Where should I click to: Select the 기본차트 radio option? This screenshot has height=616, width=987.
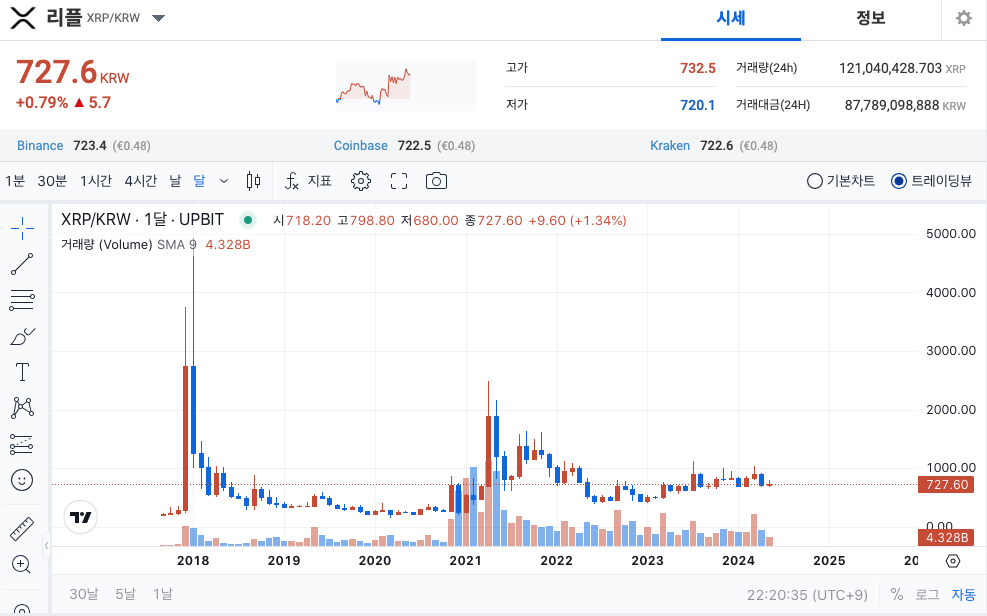840,181
